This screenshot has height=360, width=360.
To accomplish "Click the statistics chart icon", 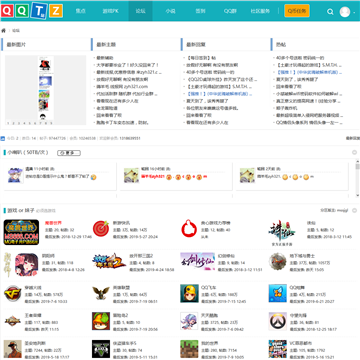I will [3, 138].
